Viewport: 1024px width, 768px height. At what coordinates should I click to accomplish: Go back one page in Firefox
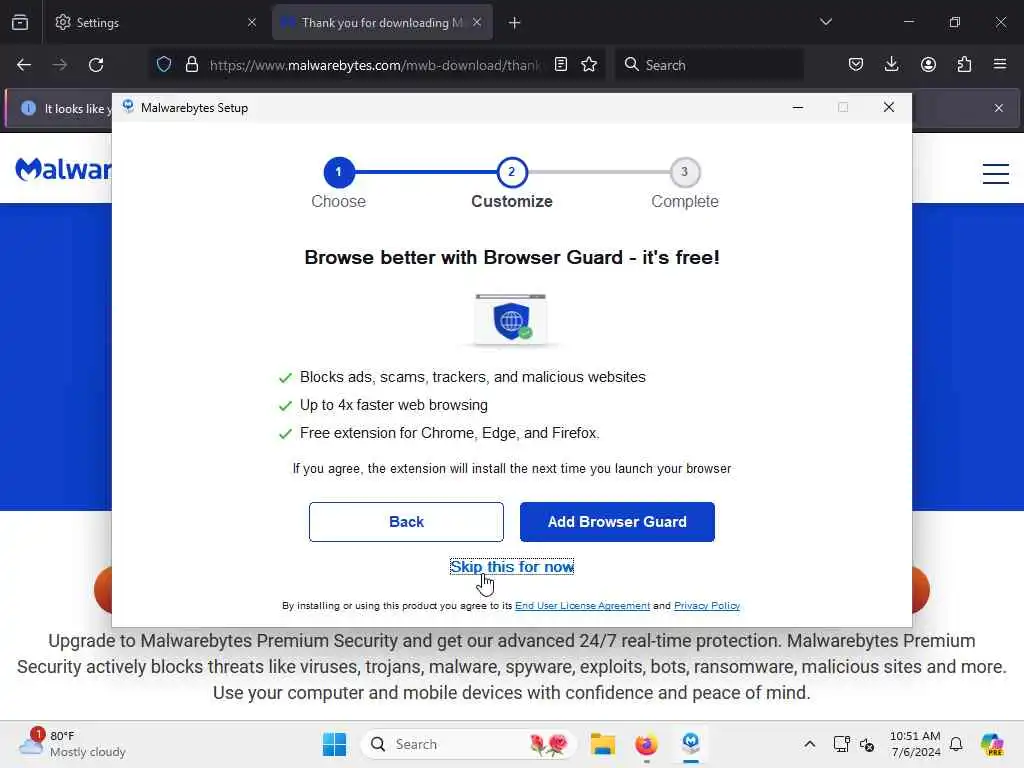pyautogui.click(x=24, y=65)
